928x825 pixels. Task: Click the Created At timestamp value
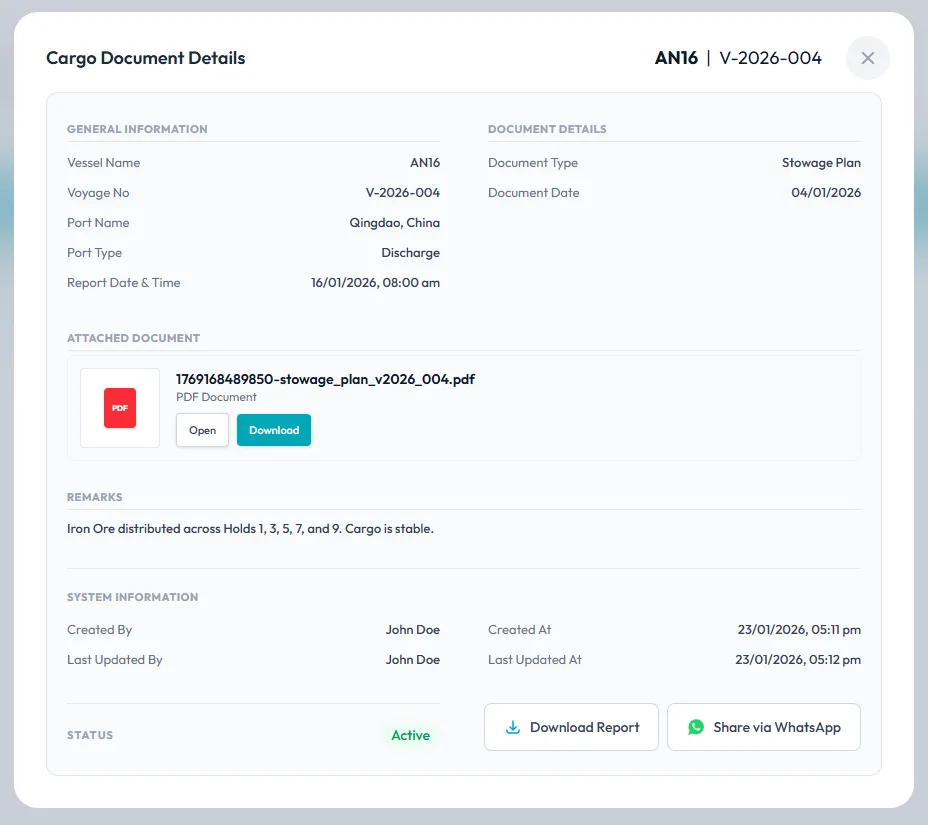[798, 630]
